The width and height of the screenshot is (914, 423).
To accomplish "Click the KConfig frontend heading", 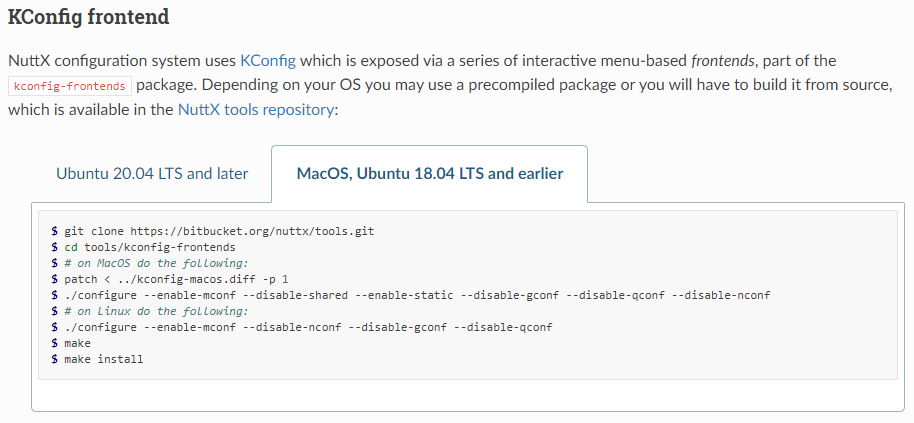I will tap(88, 17).
